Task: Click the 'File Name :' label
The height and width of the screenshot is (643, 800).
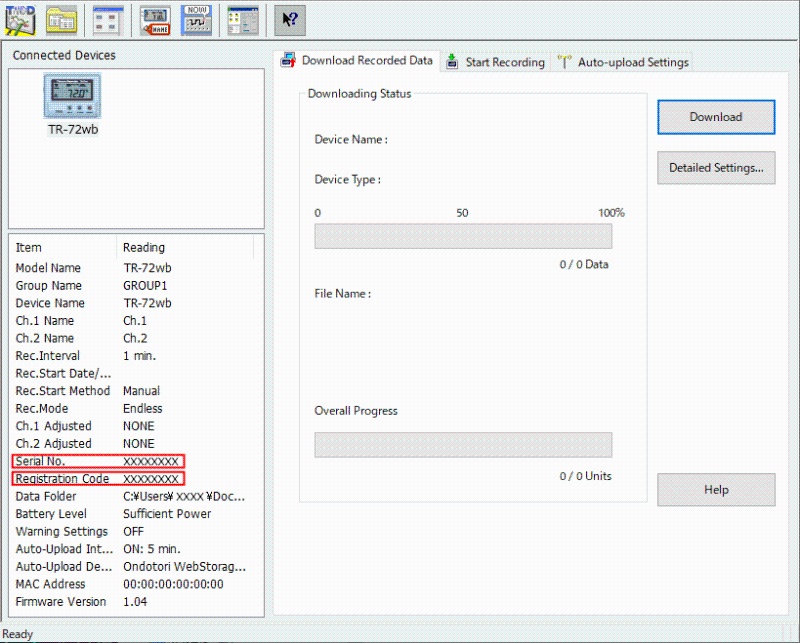Action: [343, 294]
